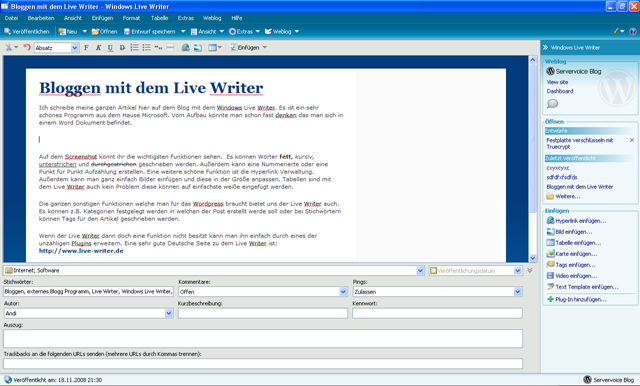Click the comments speech bubble icon

(552, 104)
